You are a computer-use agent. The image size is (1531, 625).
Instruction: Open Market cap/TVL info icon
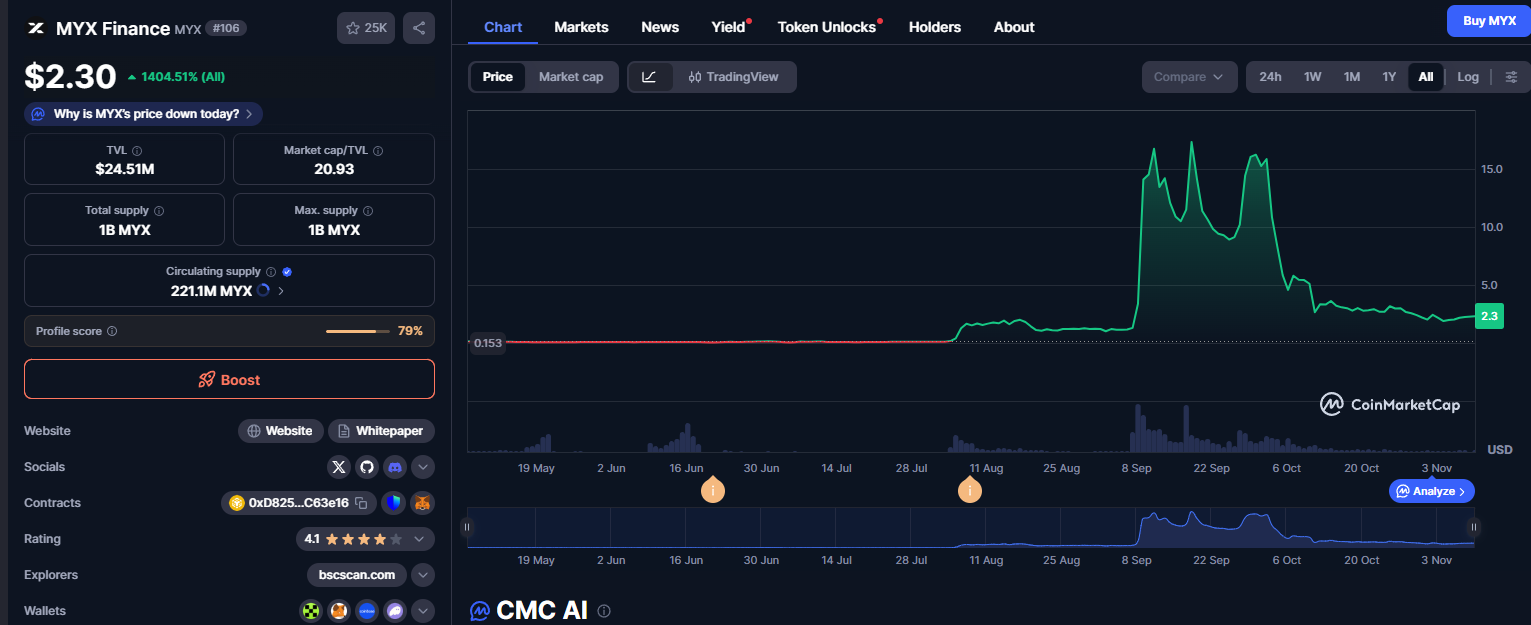(x=378, y=151)
